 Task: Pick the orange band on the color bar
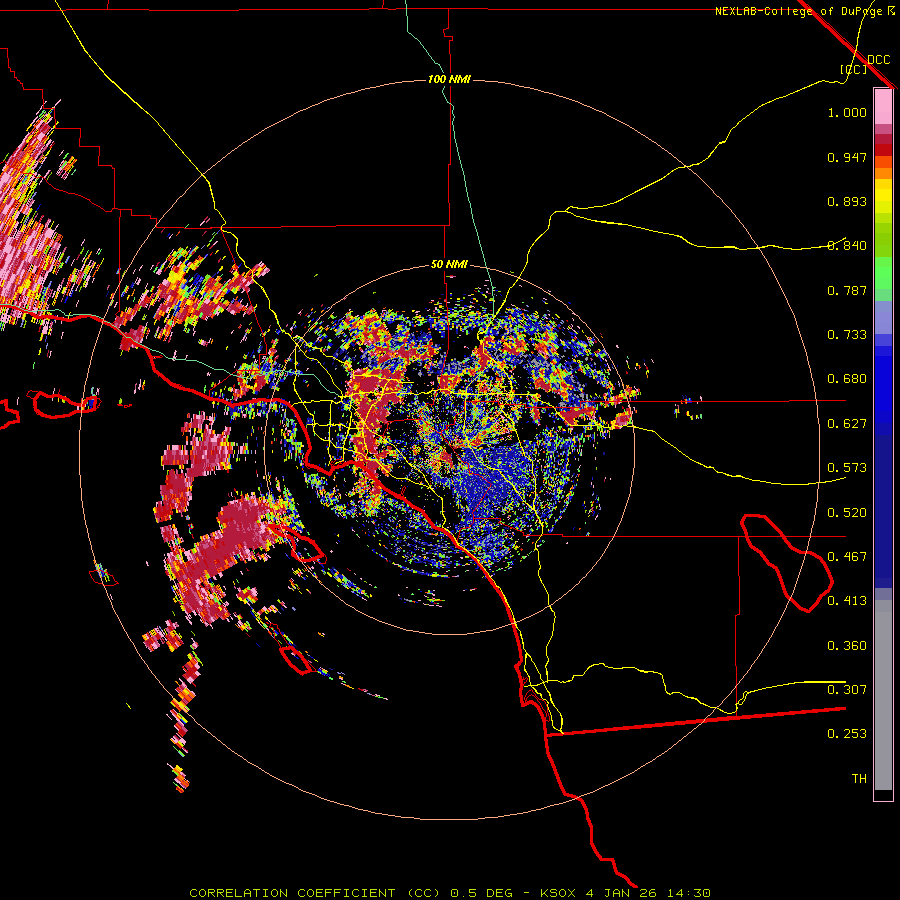[x=883, y=173]
